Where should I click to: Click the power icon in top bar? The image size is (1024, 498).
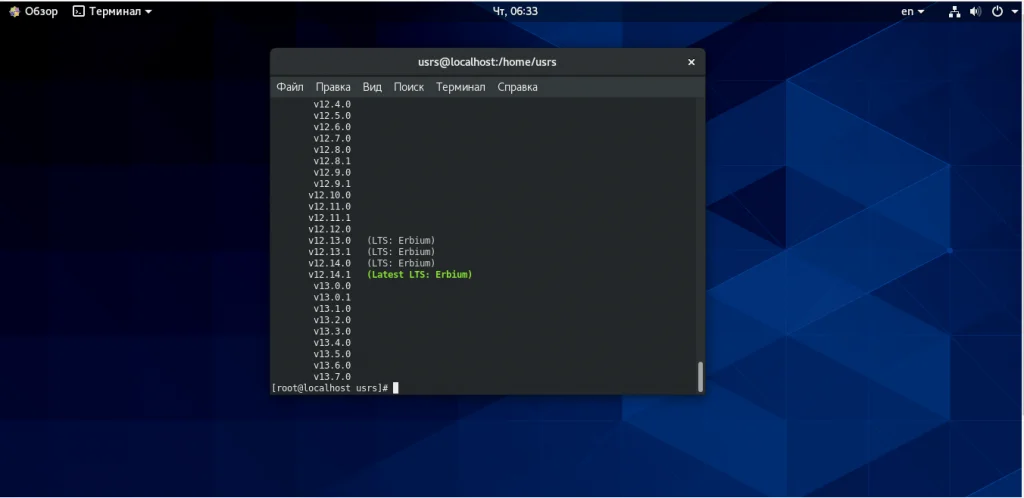(x=997, y=11)
